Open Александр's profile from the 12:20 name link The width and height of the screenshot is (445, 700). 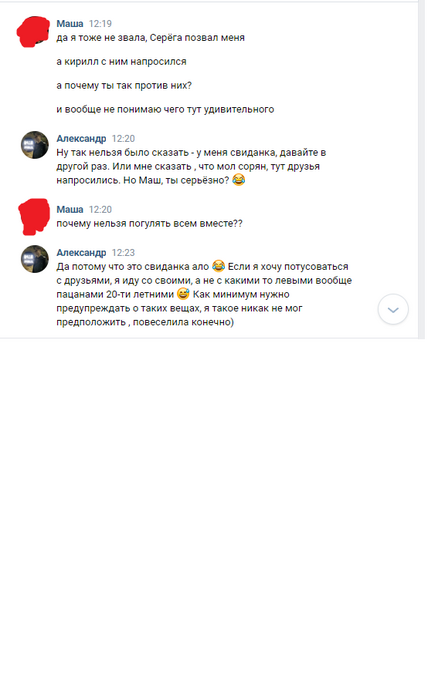(81, 138)
